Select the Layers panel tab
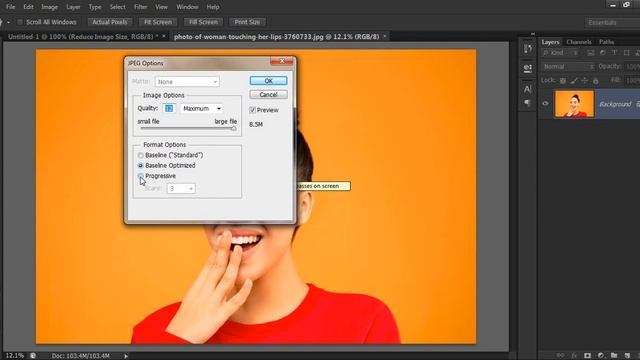 point(550,42)
